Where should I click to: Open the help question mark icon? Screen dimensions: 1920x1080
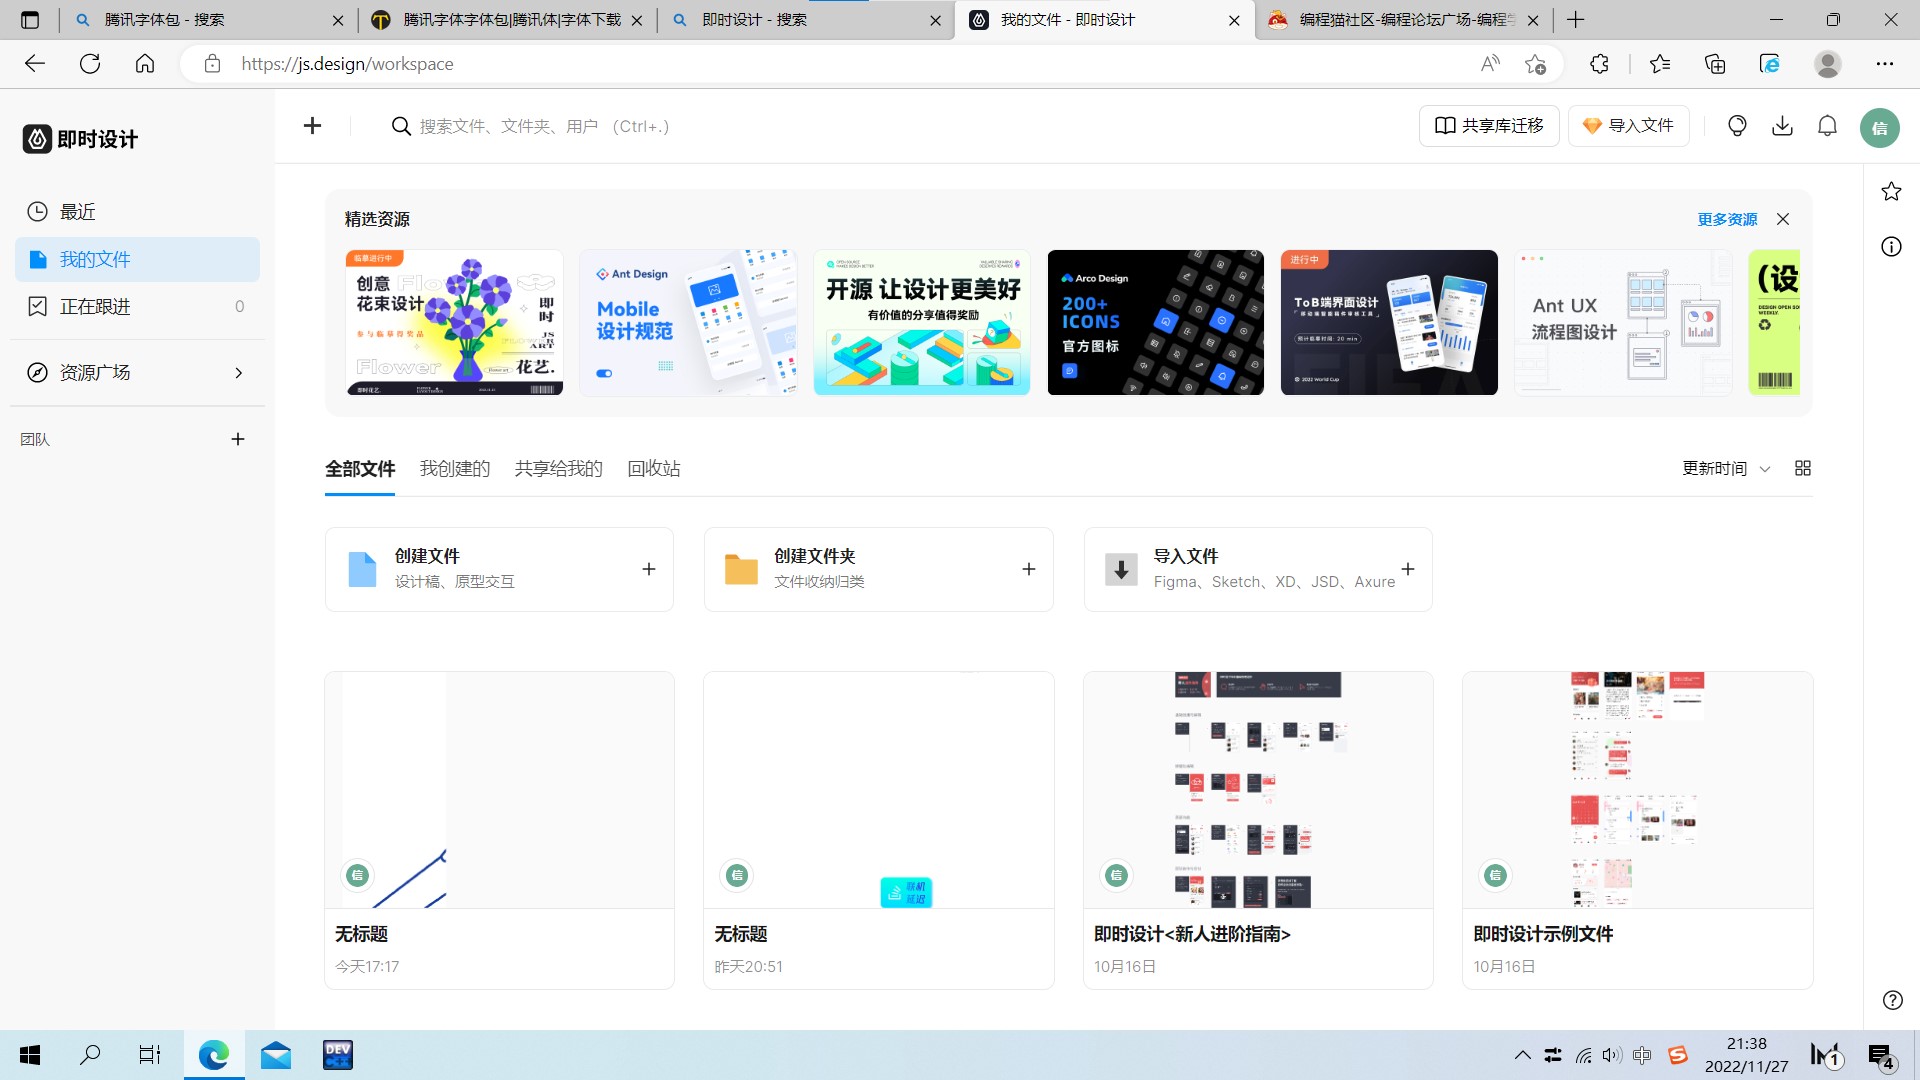pos(1892,1000)
